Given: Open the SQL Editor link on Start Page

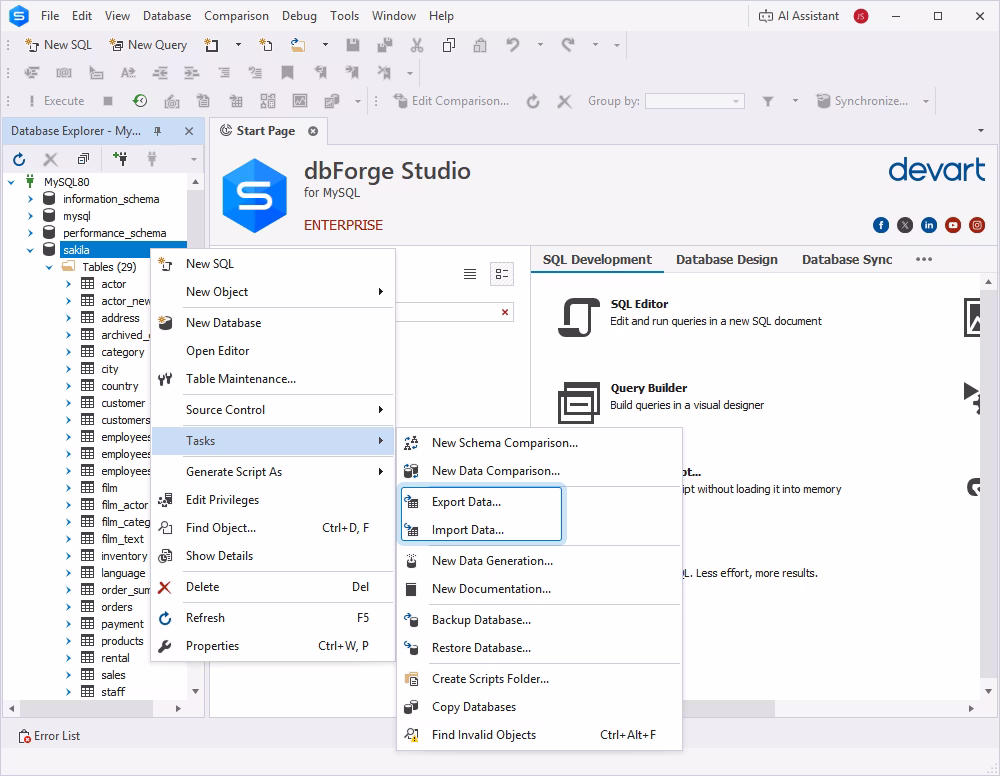Looking at the screenshot, I should click(x=639, y=304).
